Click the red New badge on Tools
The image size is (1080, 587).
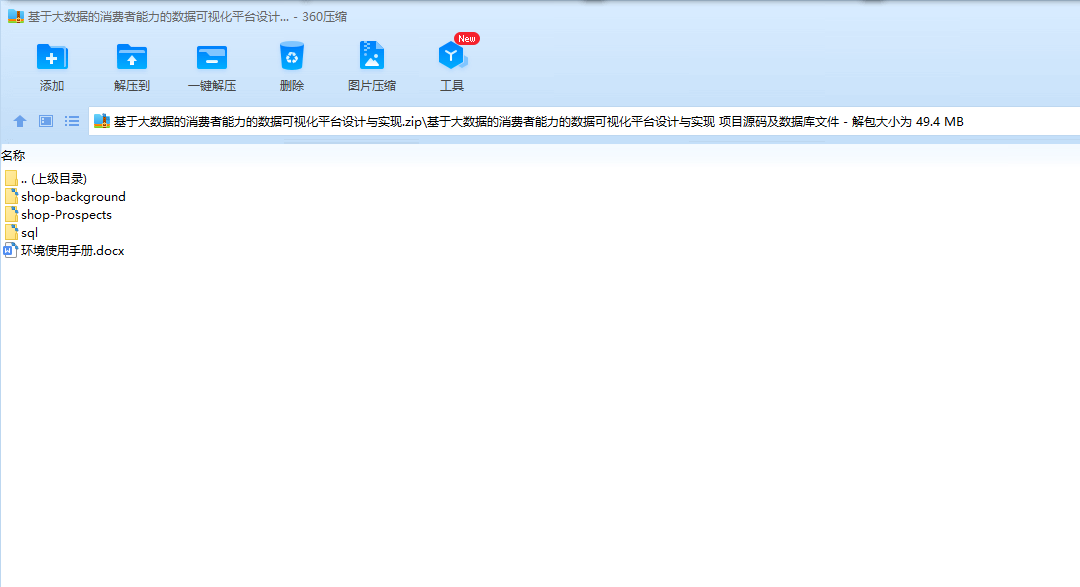(467, 39)
